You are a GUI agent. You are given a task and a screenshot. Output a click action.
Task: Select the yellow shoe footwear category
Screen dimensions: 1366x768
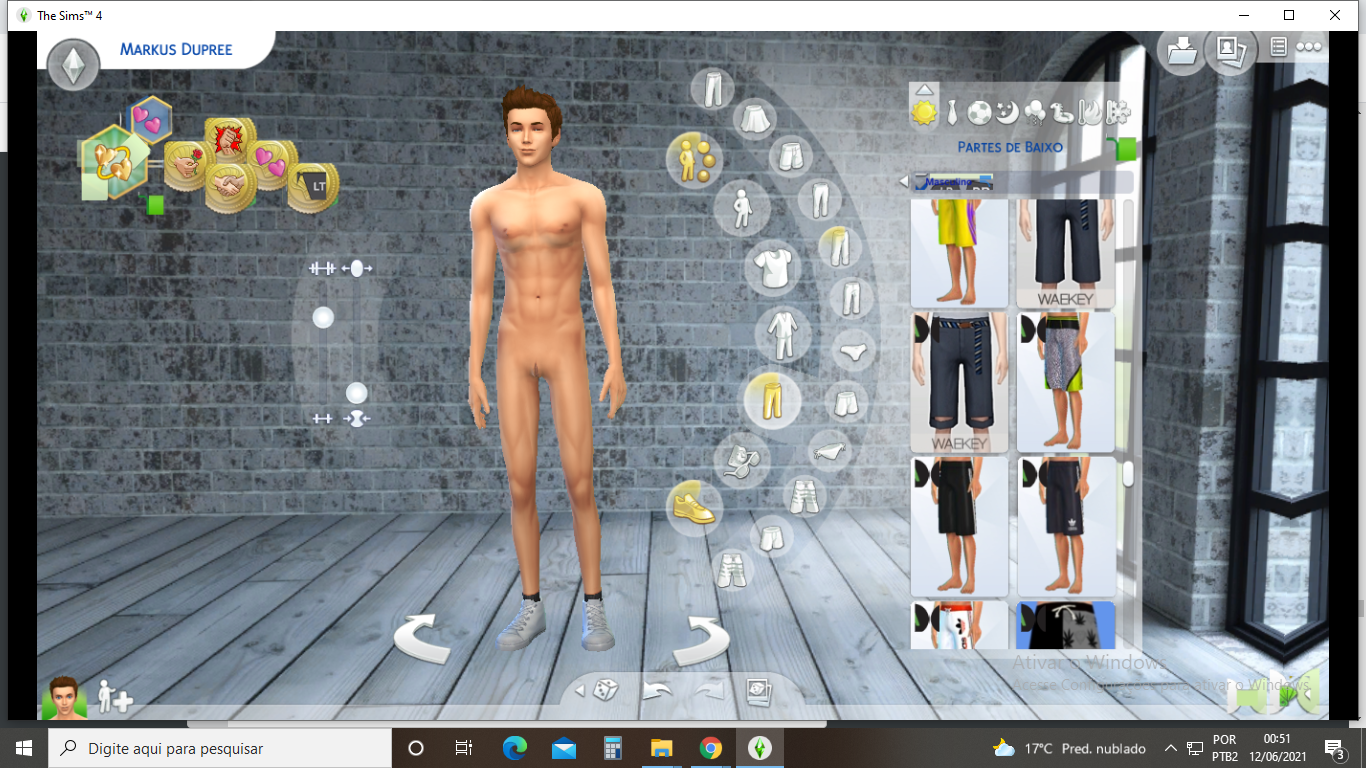click(695, 507)
